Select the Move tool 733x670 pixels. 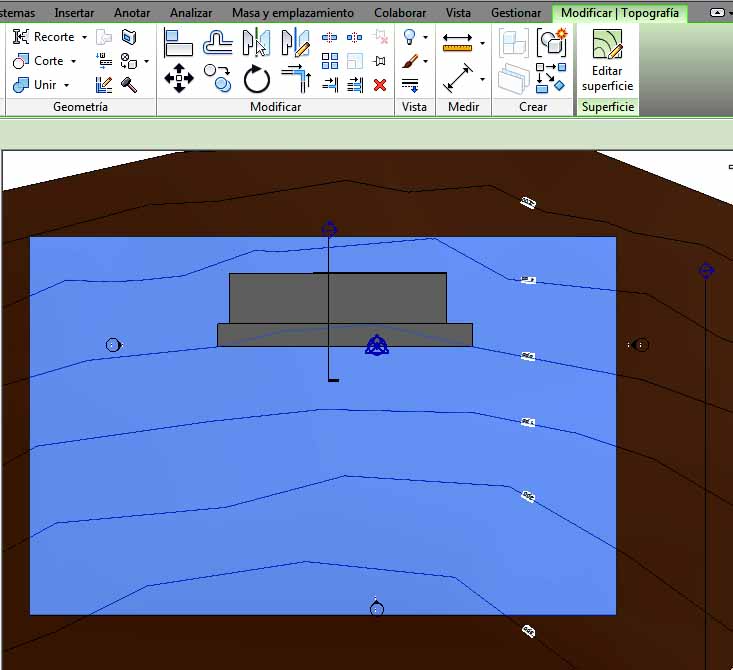click(179, 78)
